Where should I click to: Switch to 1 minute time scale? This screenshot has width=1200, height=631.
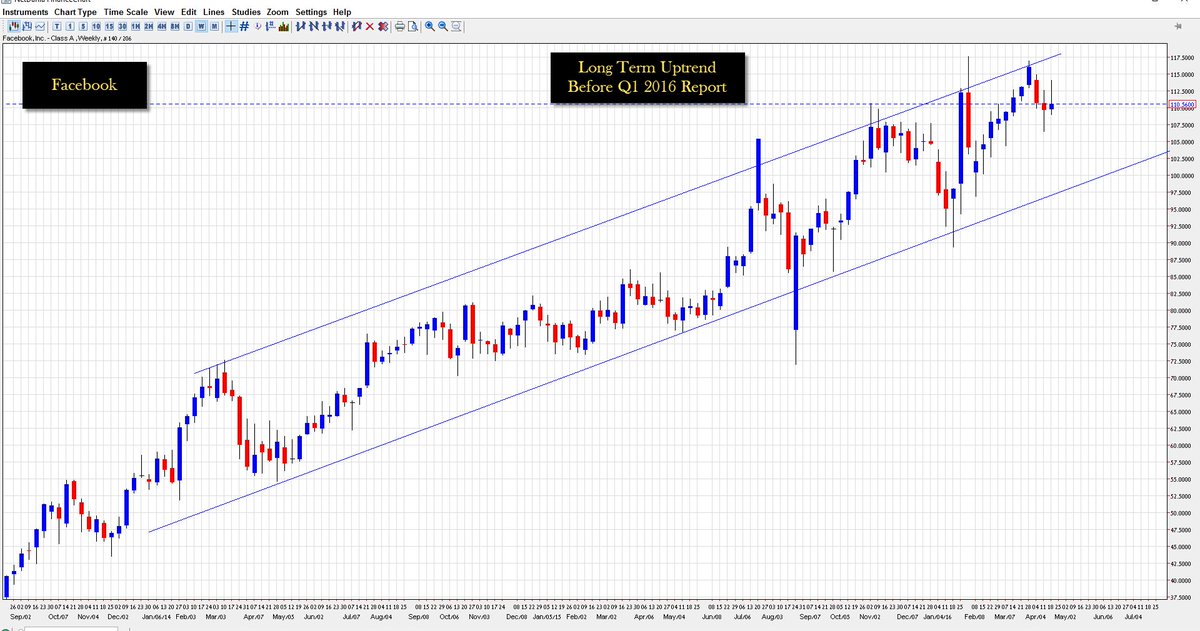coord(70,26)
